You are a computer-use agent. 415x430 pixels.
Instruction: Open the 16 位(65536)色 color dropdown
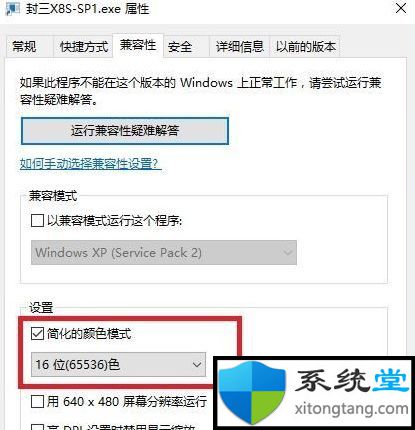click(x=118, y=364)
